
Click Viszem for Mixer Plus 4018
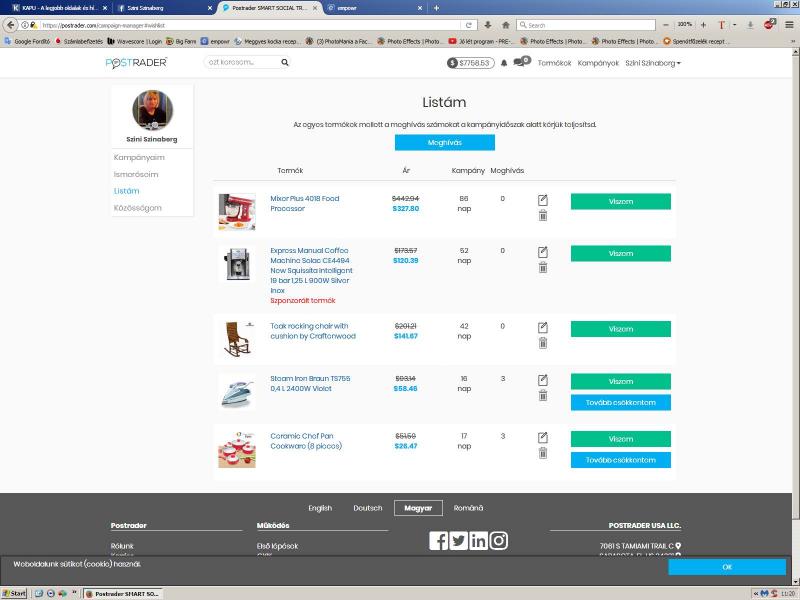[620, 202]
